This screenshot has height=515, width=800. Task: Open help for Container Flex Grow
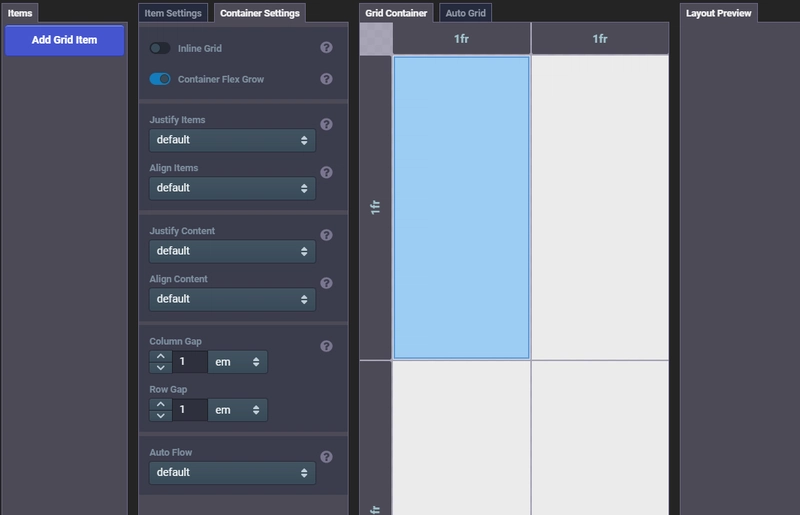click(x=327, y=79)
